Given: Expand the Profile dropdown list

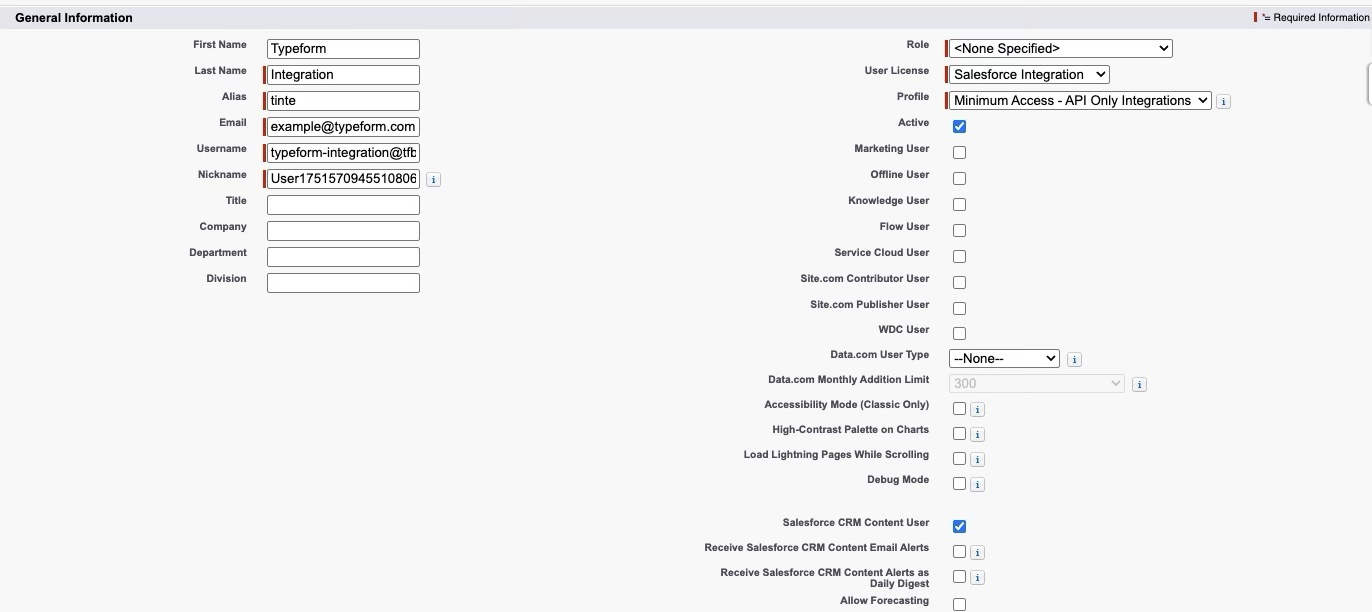Looking at the screenshot, I should pyautogui.click(x=1080, y=101).
